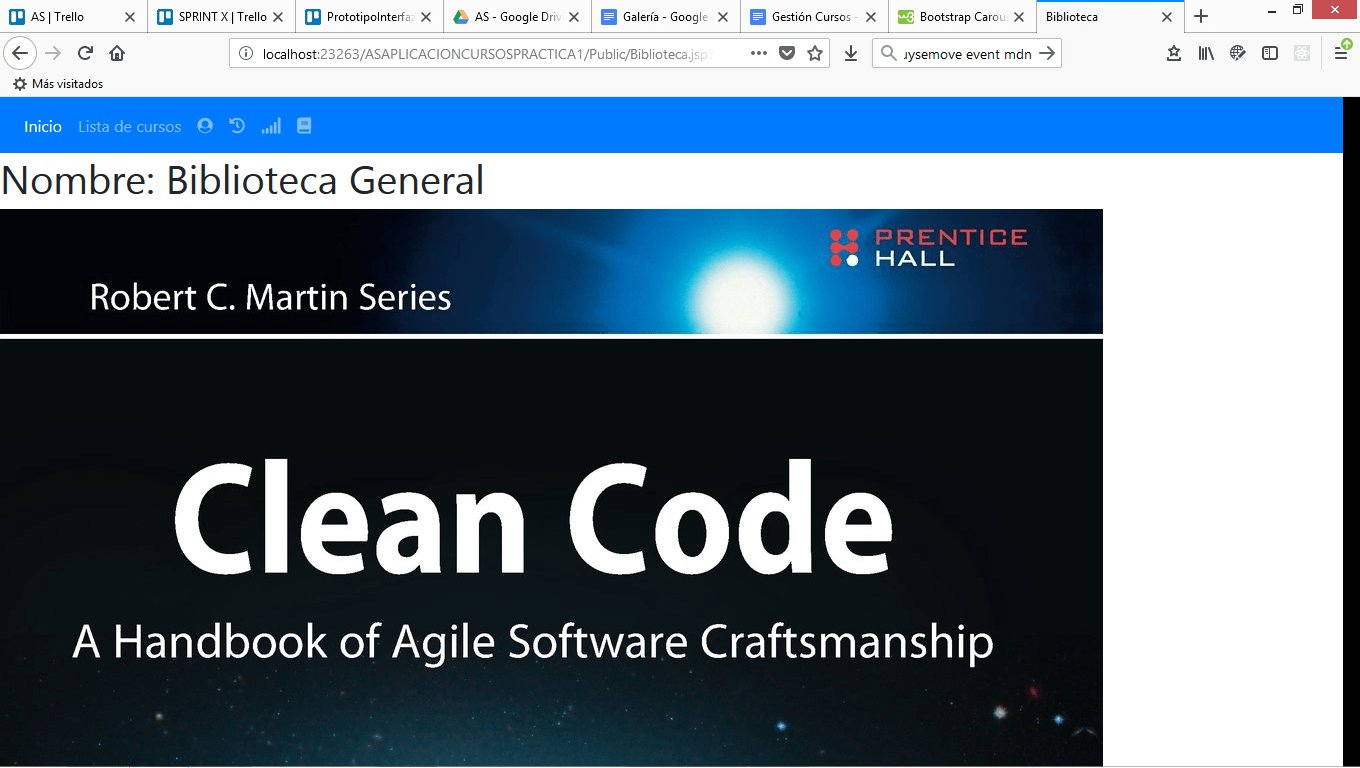Go back to the previous page
The image size is (1360, 768).
tap(20, 53)
